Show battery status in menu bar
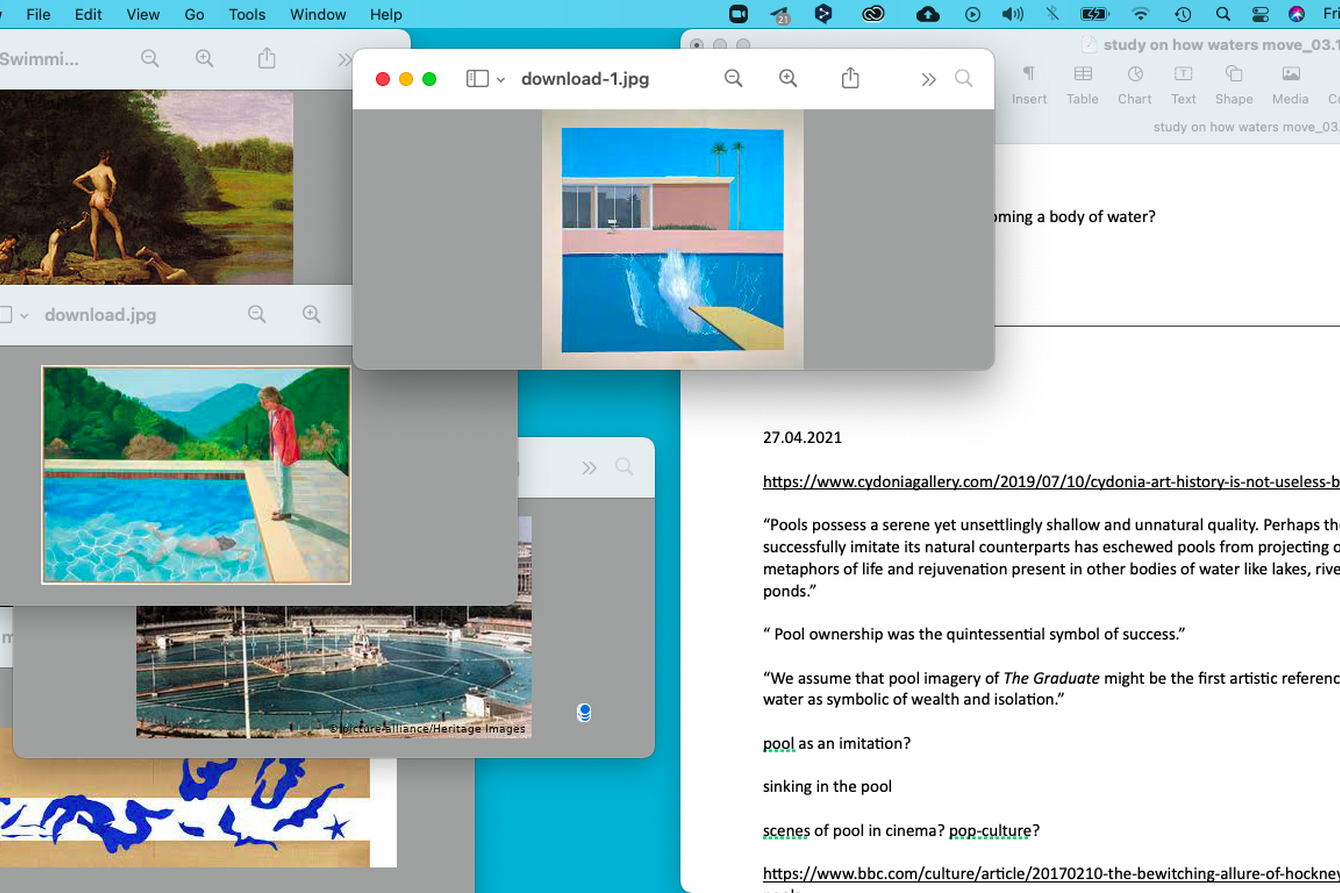 [1094, 14]
